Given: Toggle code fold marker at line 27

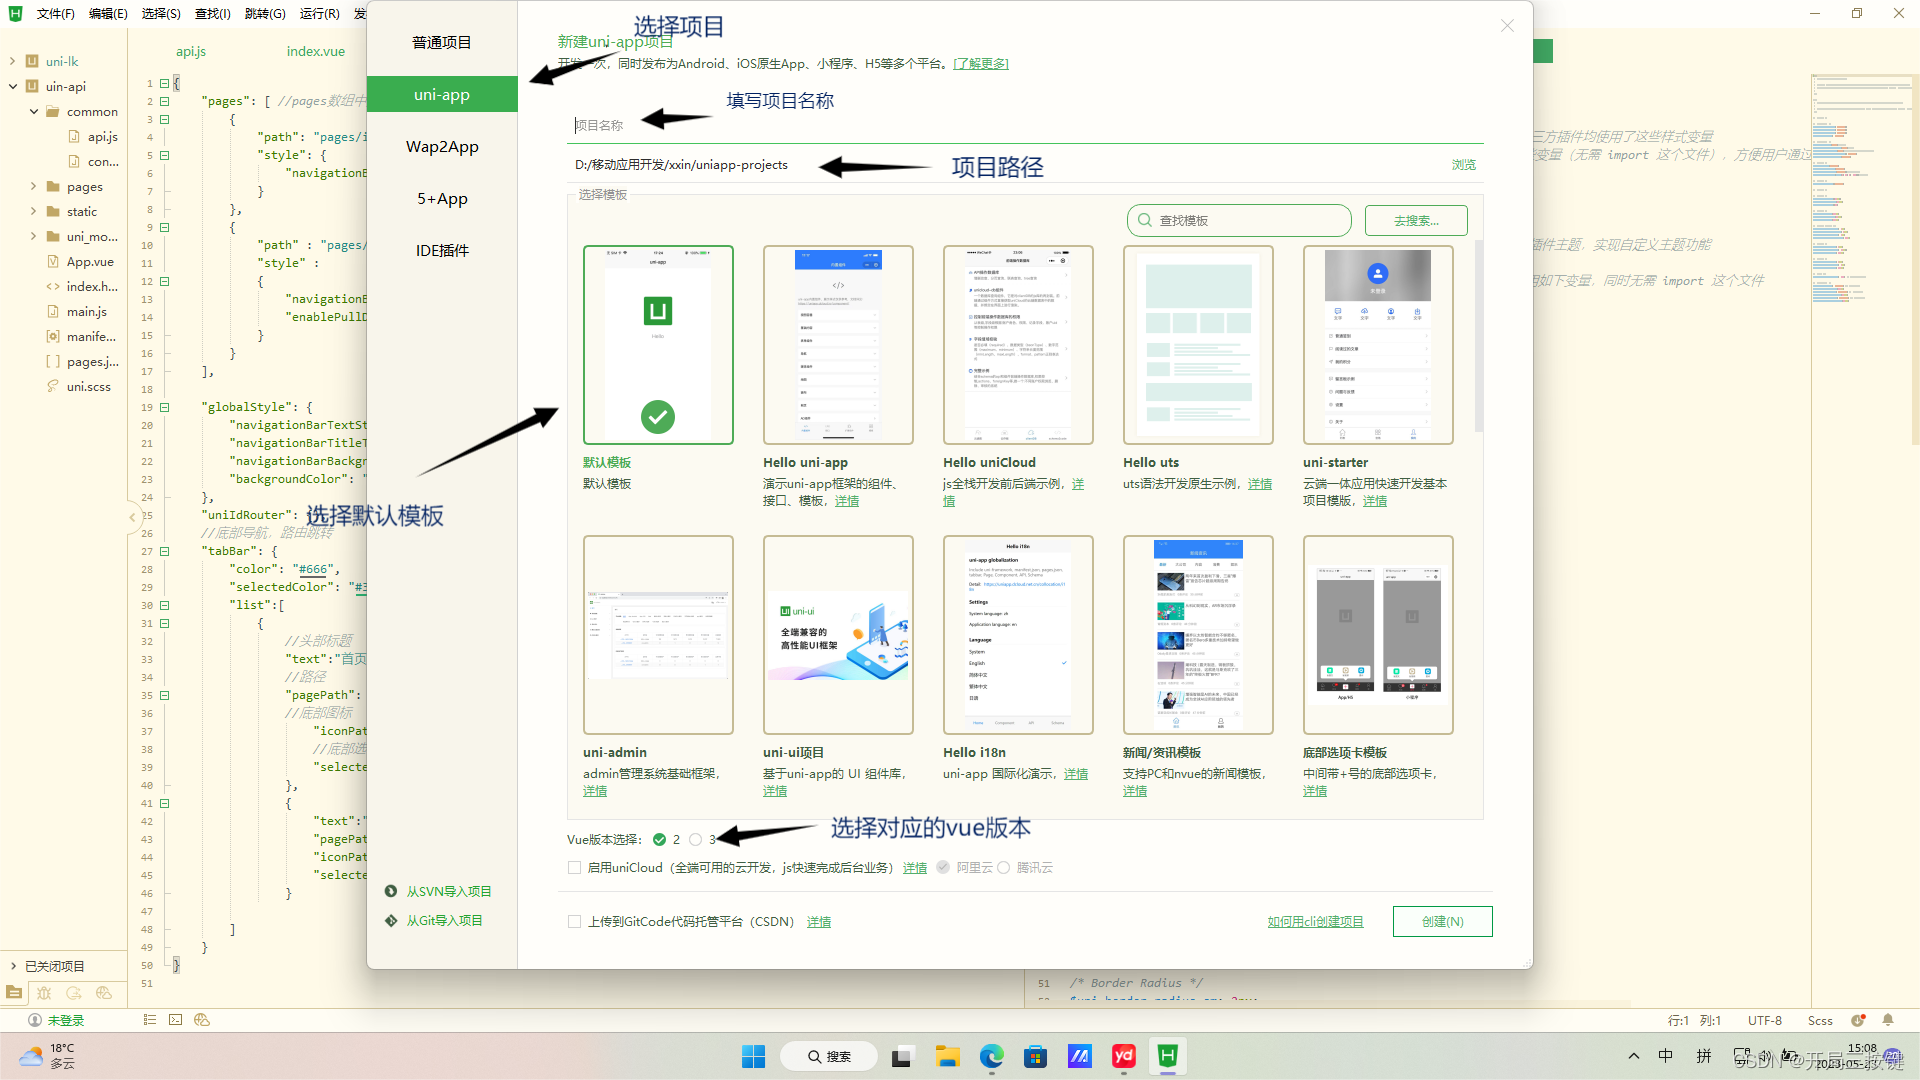Looking at the screenshot, I should pos(165,552).
